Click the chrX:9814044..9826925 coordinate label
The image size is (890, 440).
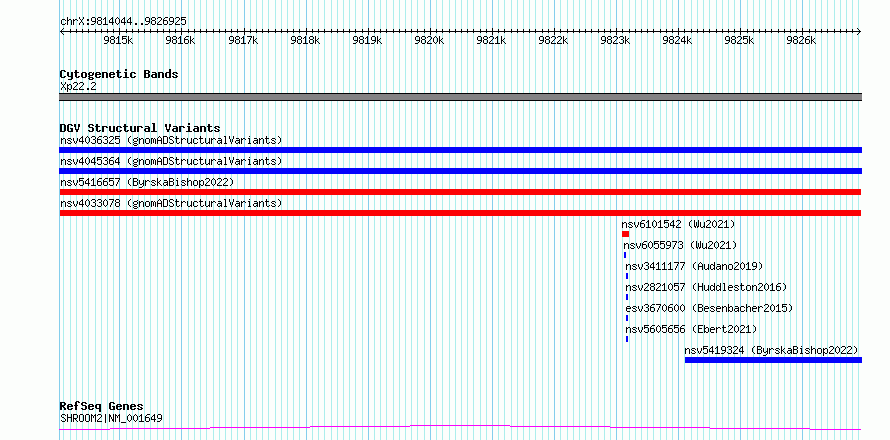tap(123, 22)
